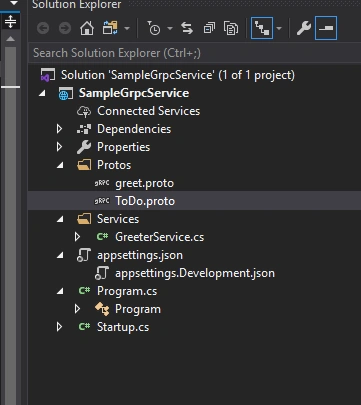This screenshot has width=361, height=405.
Task: Select Startup.cs file
Action: [123, 327]
